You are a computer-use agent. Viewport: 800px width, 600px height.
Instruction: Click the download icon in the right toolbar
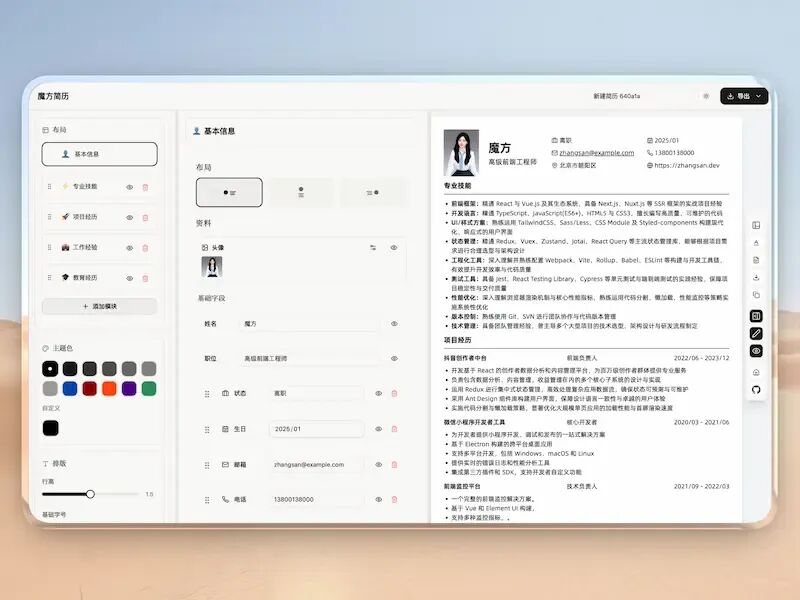(x=756, y=278)
